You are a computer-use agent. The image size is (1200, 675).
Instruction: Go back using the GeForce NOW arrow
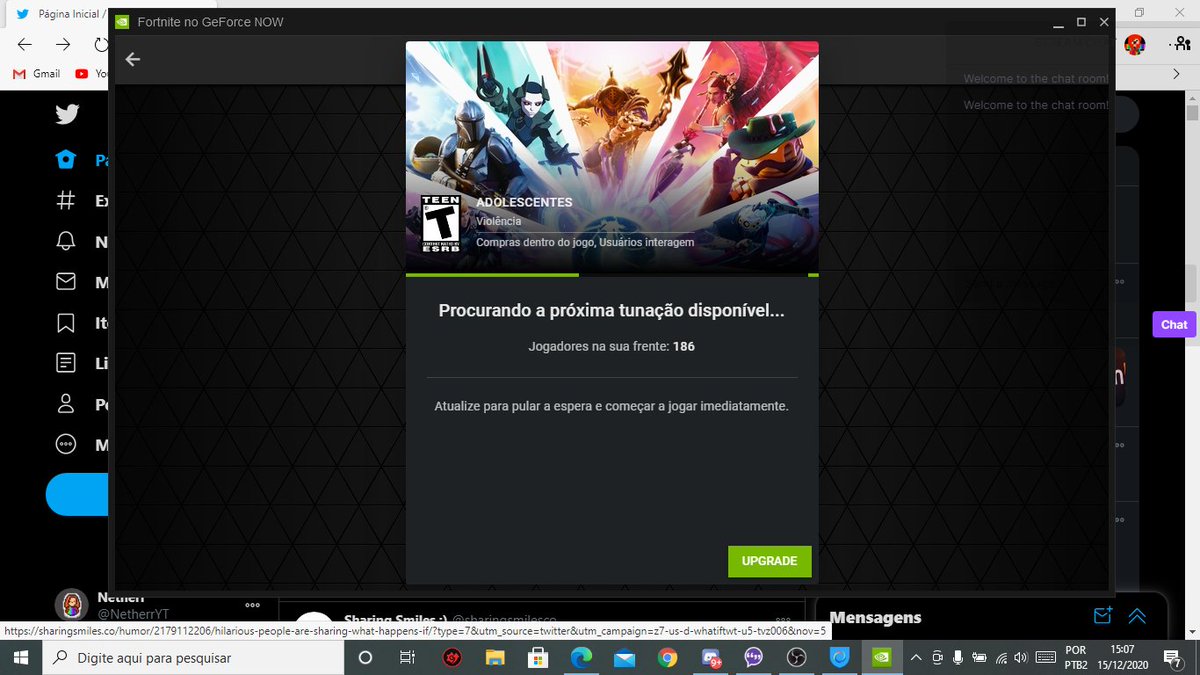point(133,59)
